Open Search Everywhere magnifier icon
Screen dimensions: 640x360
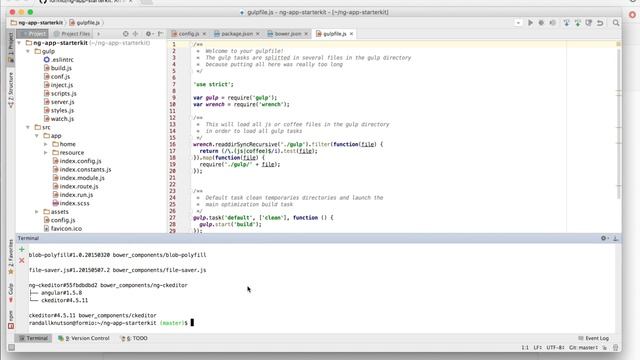[x=616, y=23]
